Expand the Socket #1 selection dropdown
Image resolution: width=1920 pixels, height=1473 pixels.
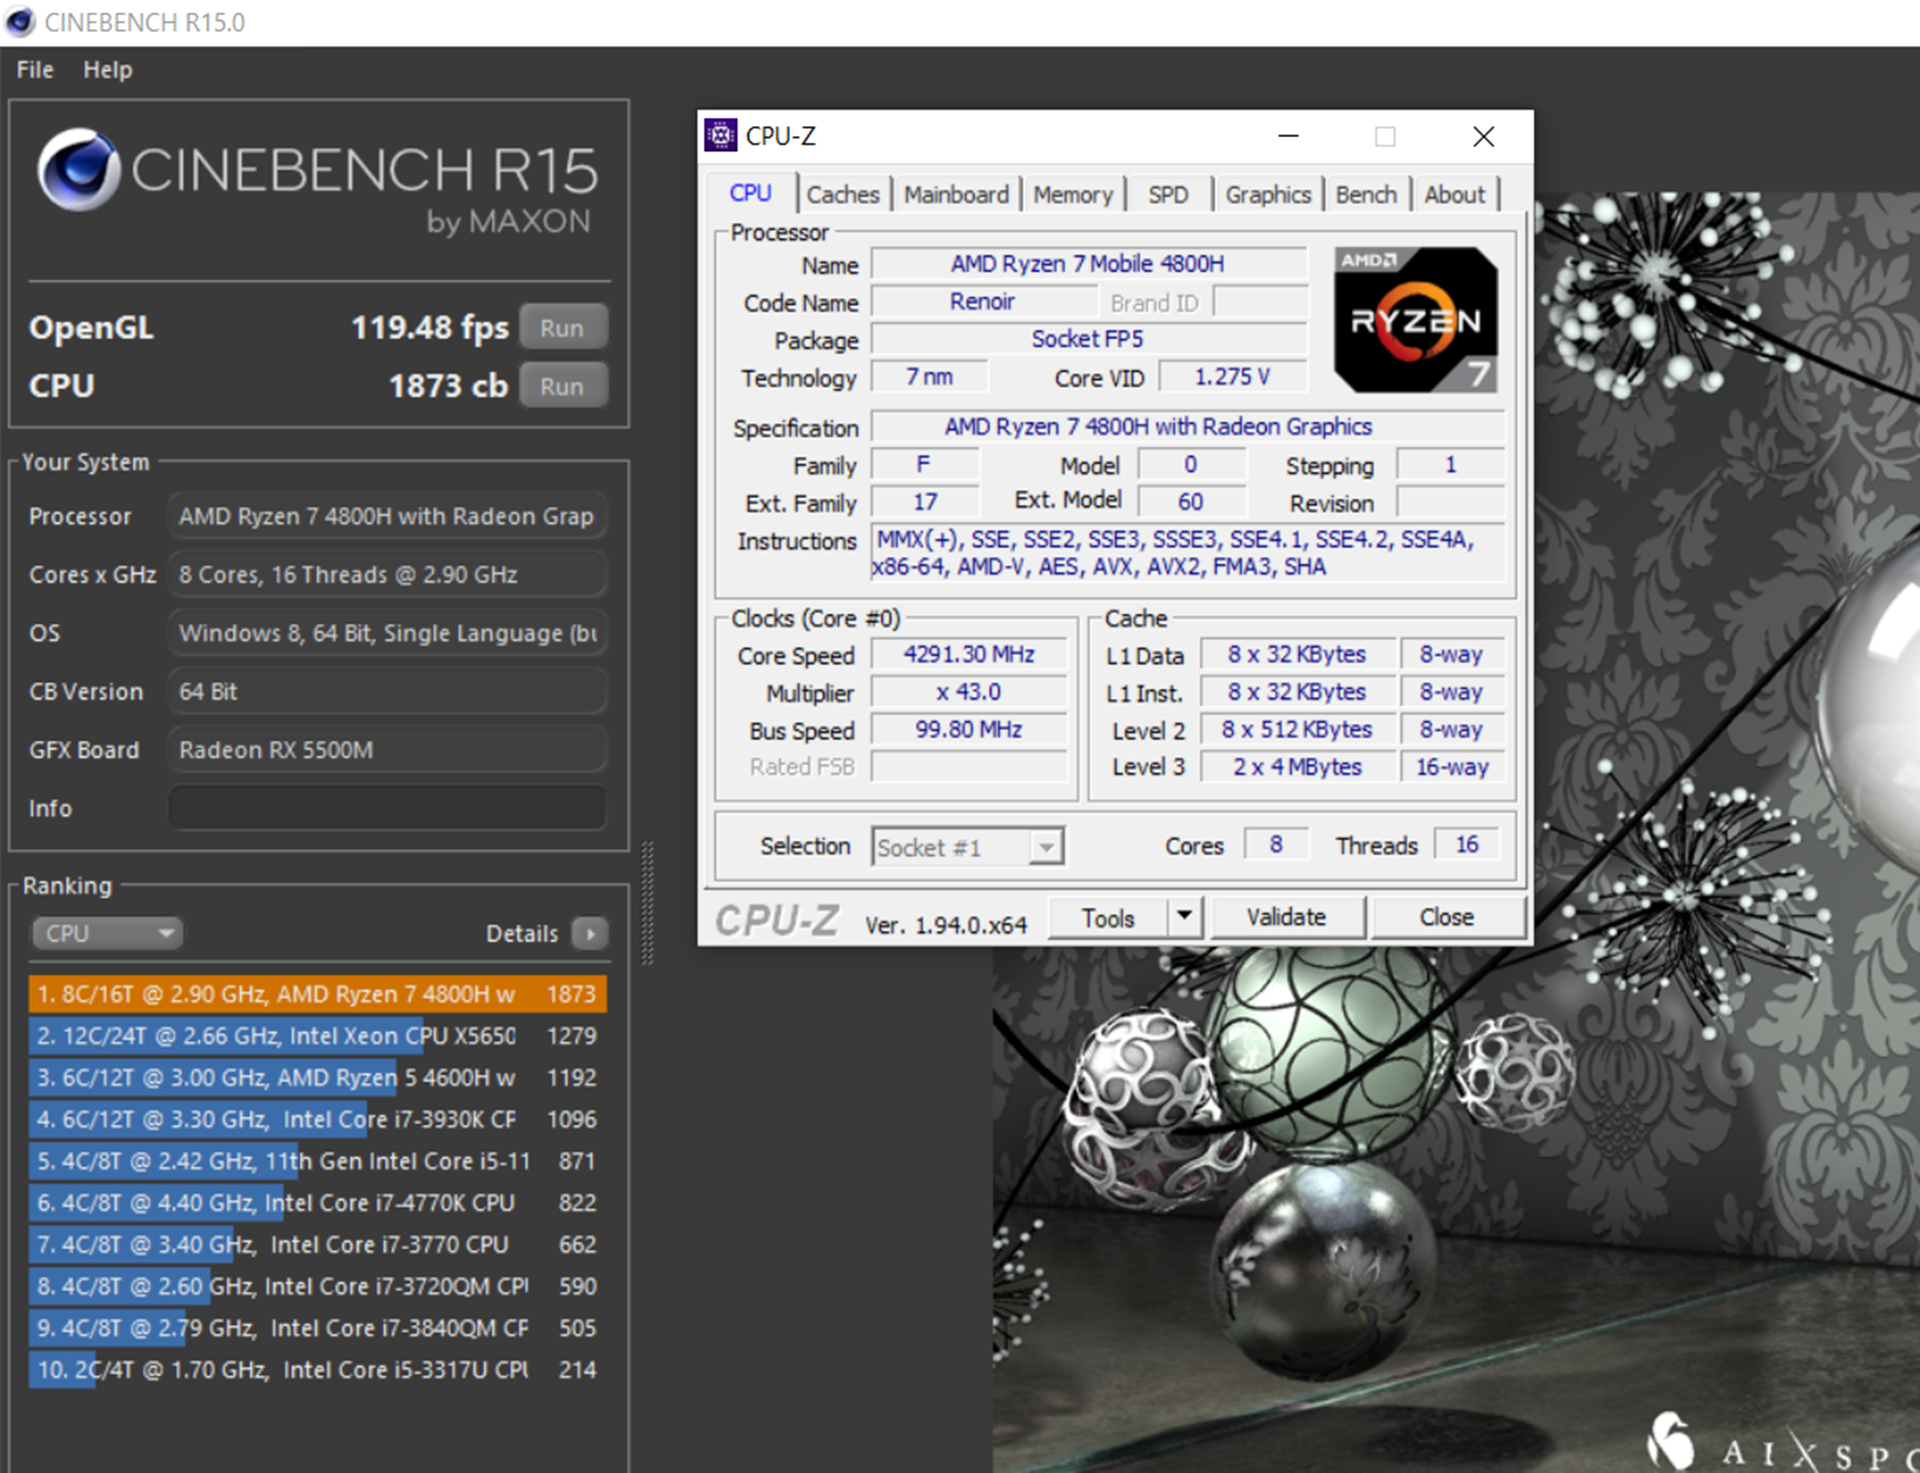click(1046, 847)
